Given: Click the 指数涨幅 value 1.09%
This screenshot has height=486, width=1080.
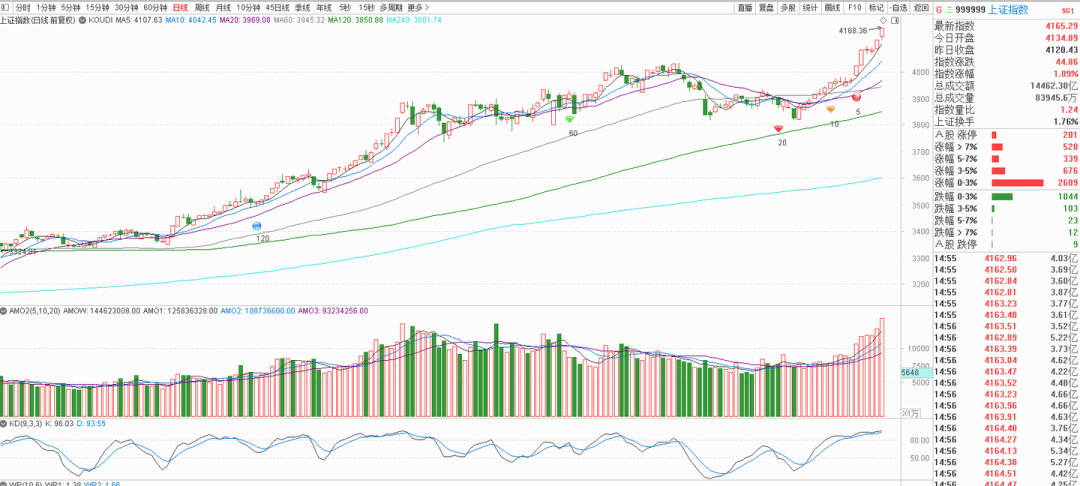Looking at the screenshot, I should 1064,74.
